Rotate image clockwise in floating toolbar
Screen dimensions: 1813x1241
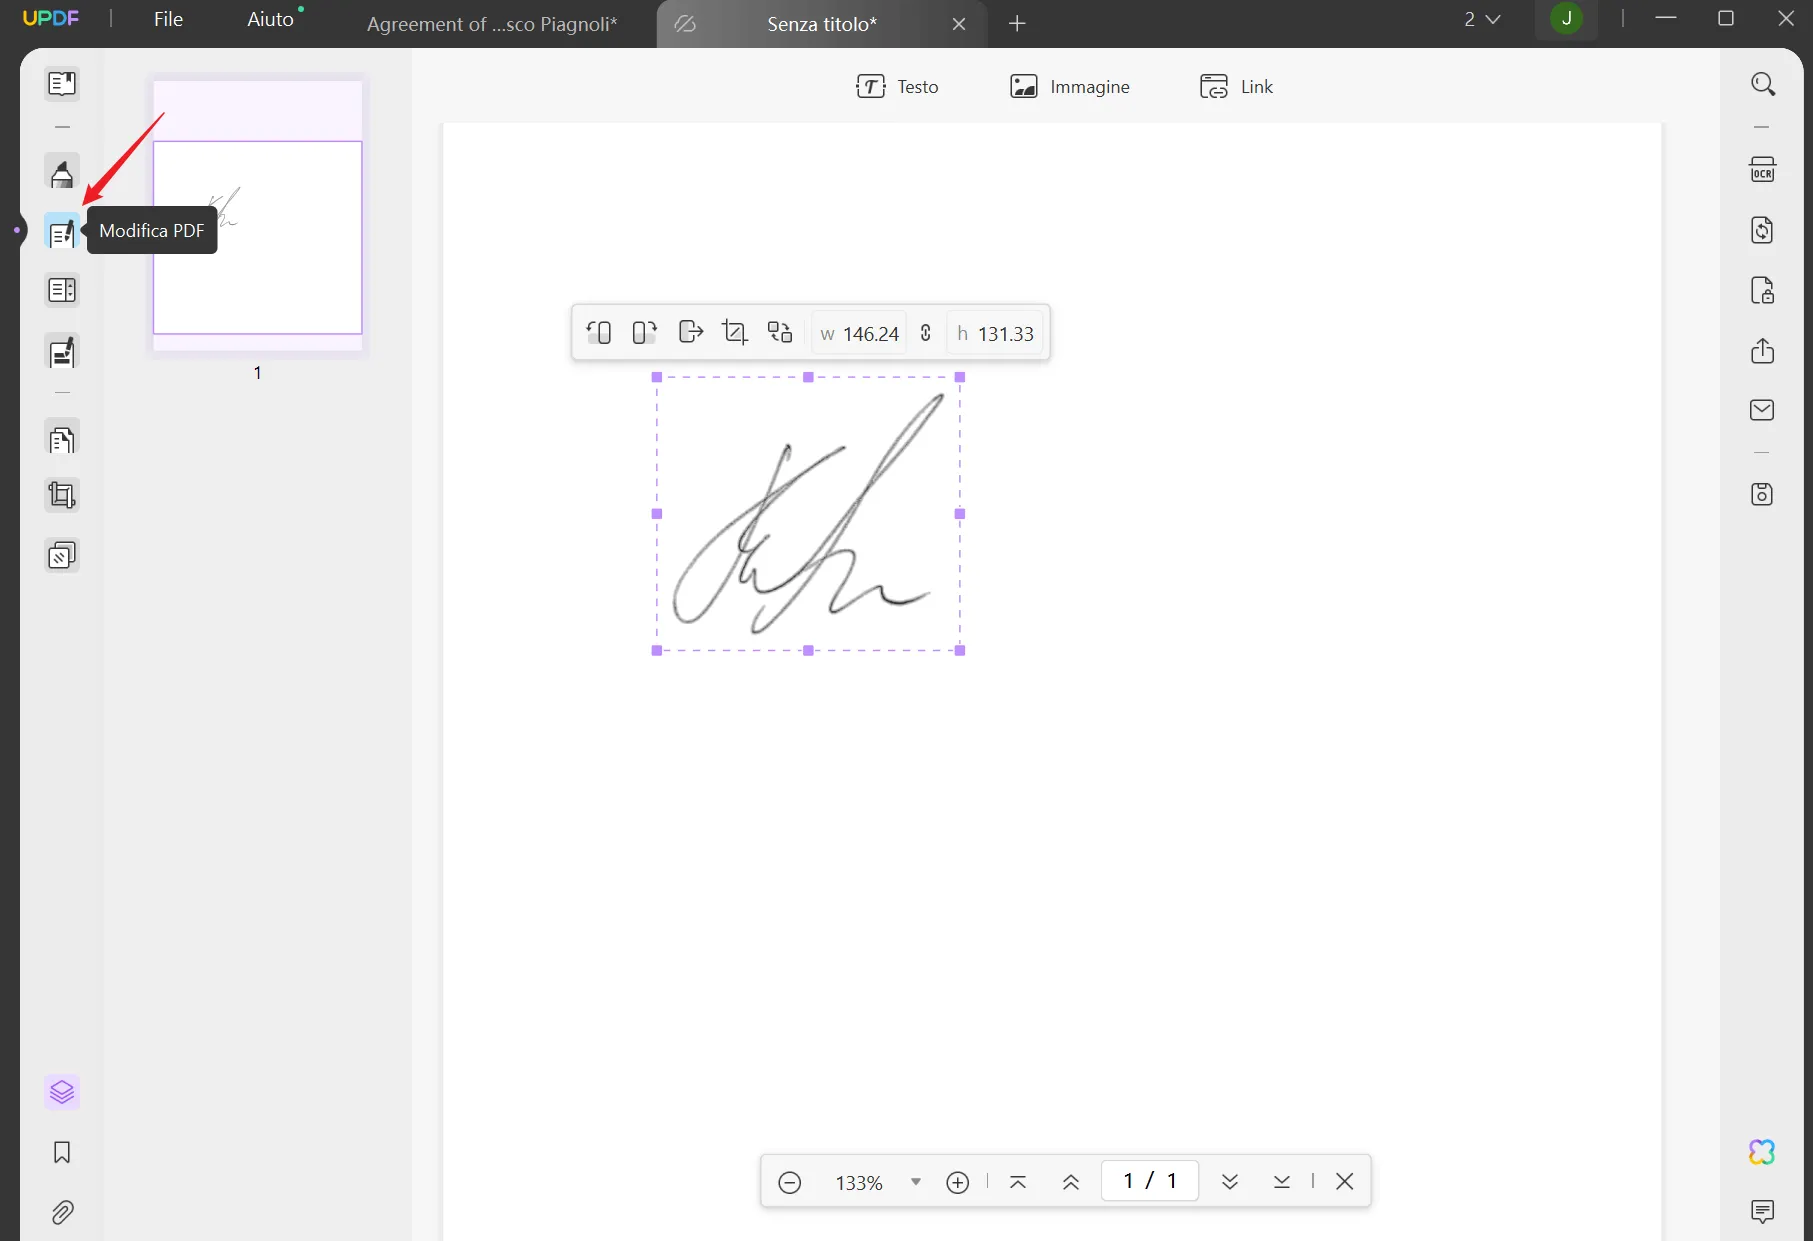coord(644,333)
